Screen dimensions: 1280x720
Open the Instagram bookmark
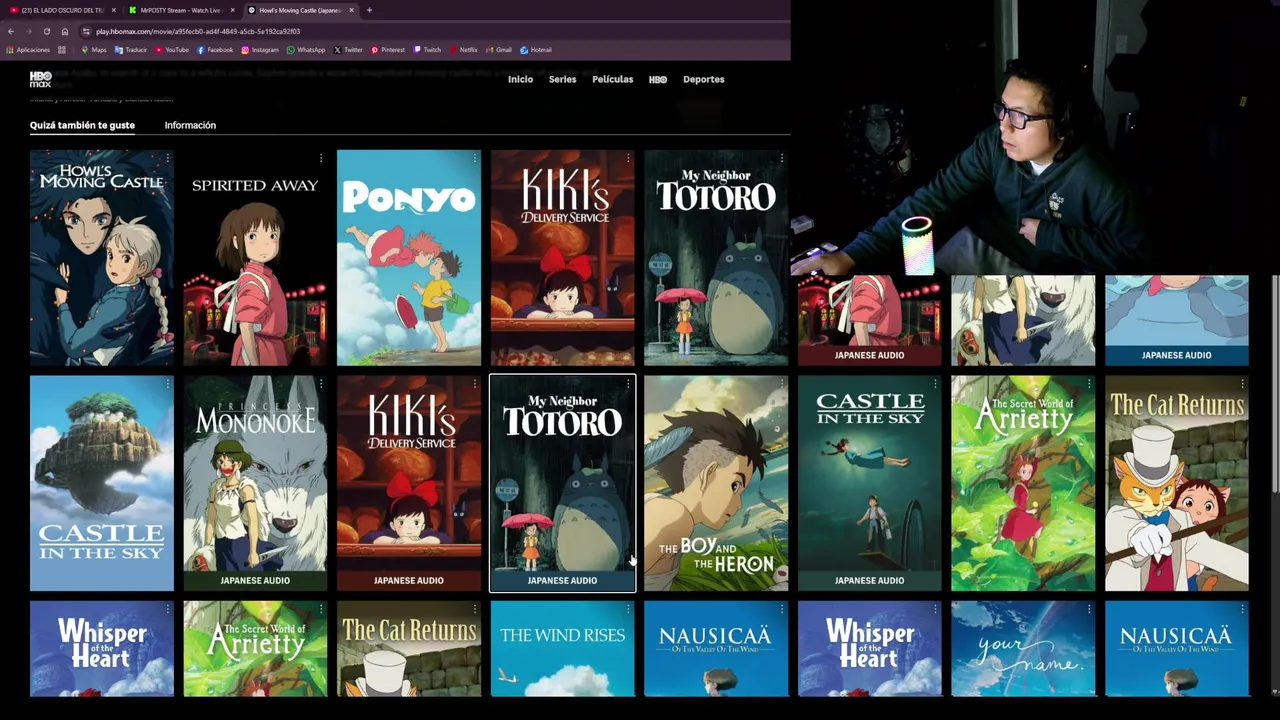point(260,50)
